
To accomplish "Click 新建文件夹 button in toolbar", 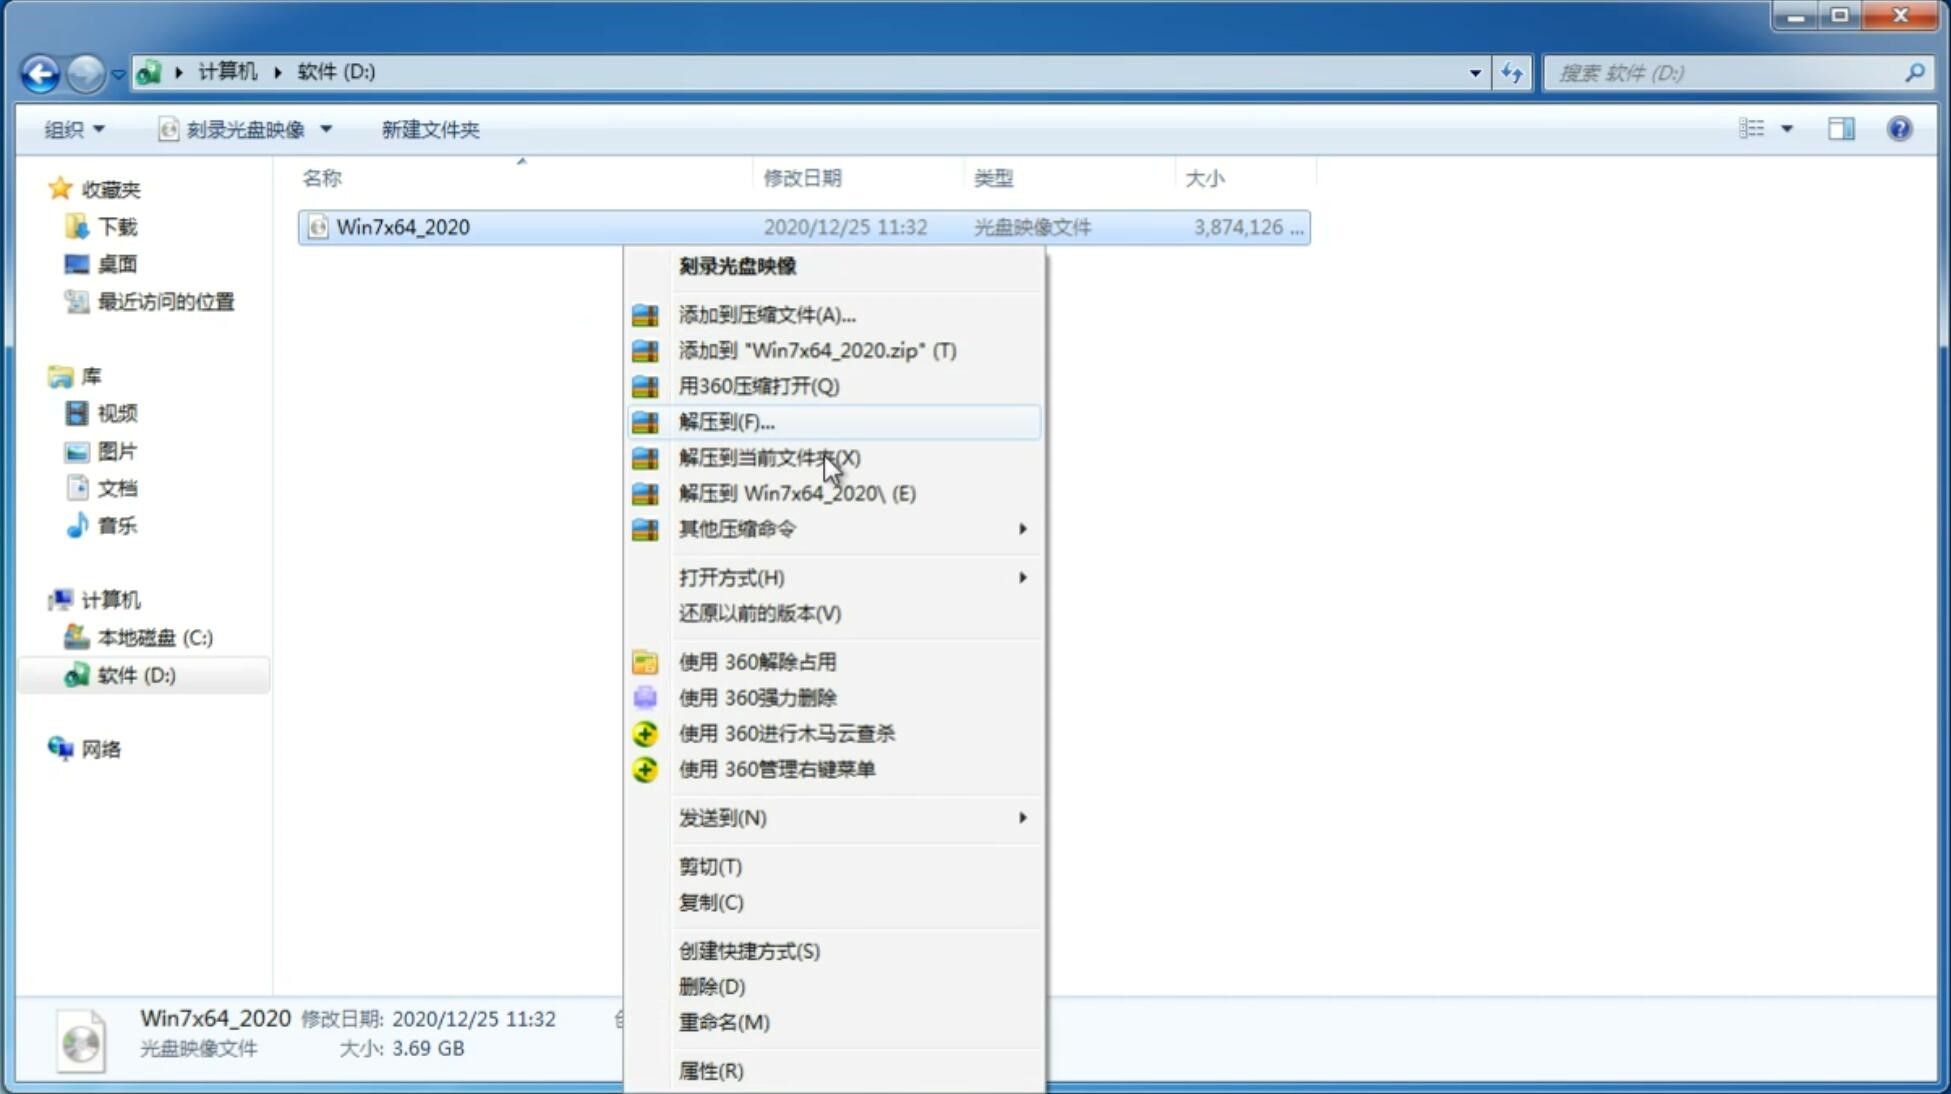I will tap(430, 127).
